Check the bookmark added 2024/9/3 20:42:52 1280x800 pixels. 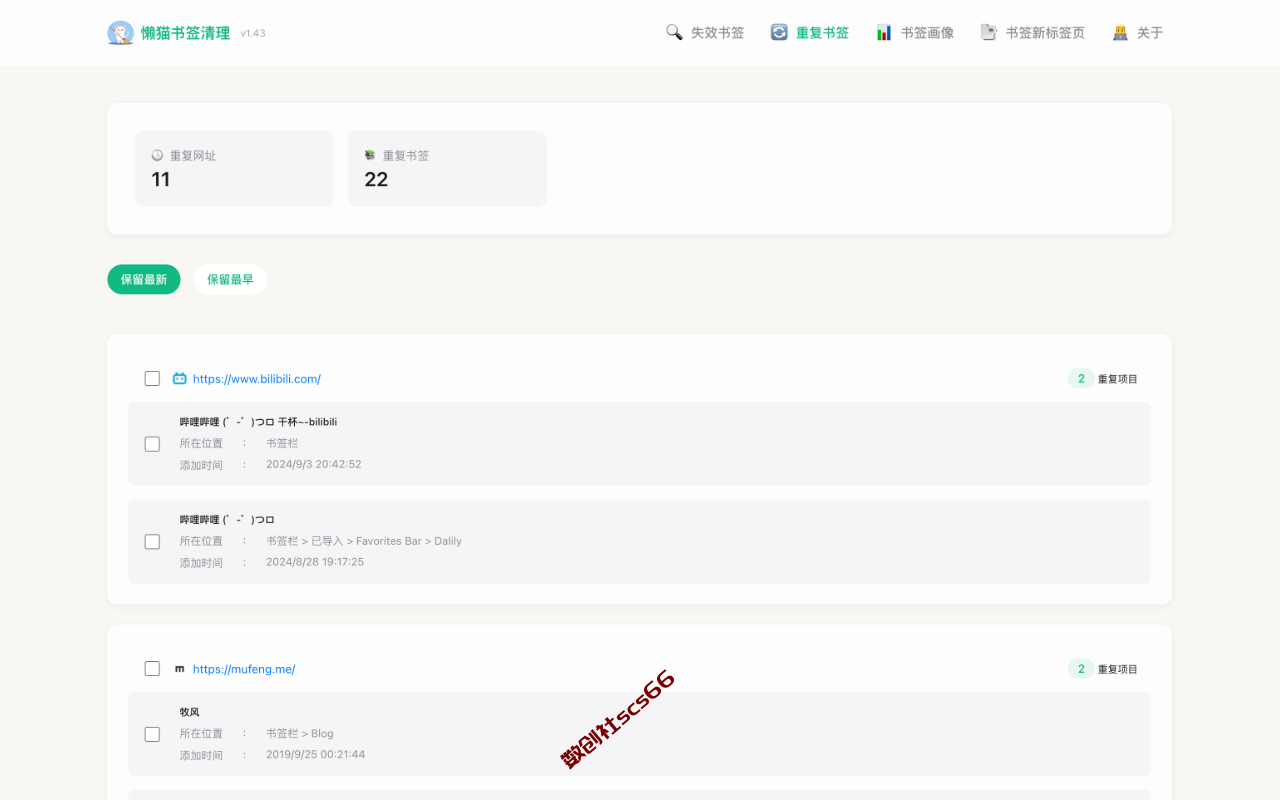(152, 444)
